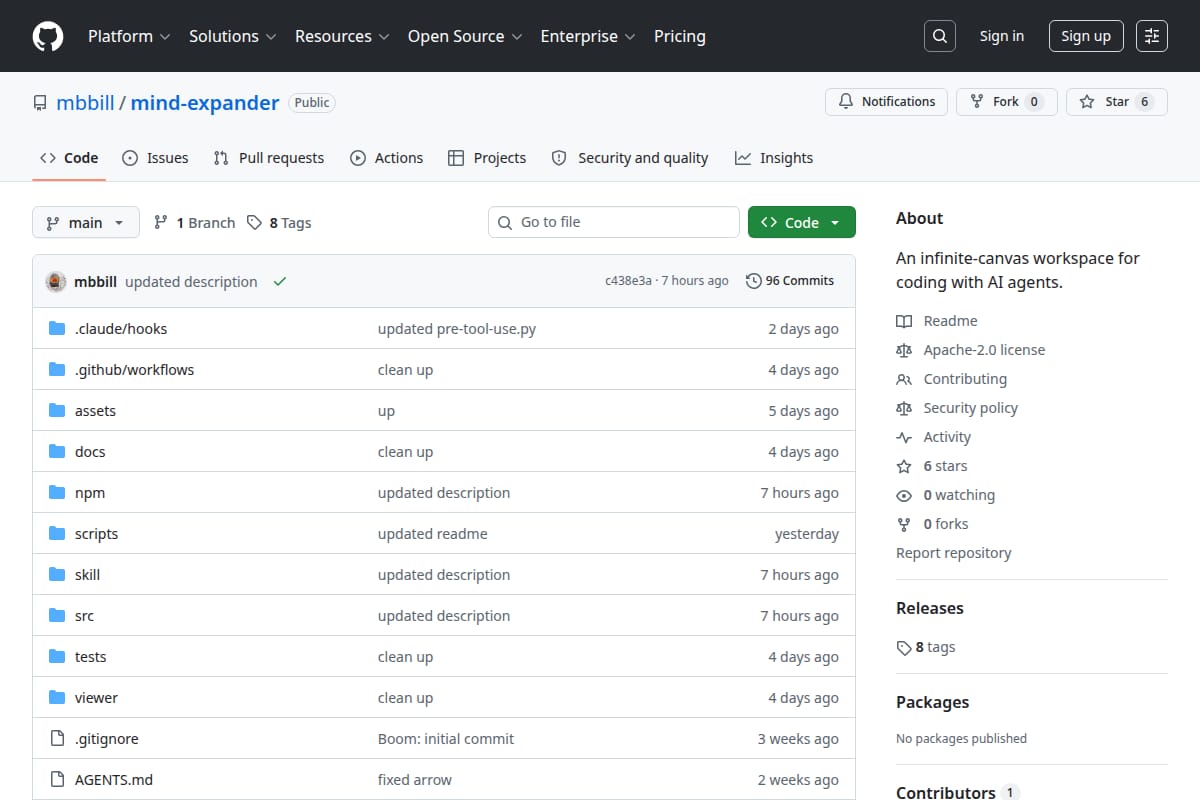Focus the Go to file field
The height and width of the screenshot is (800, 1200).
tap(614, 222)
